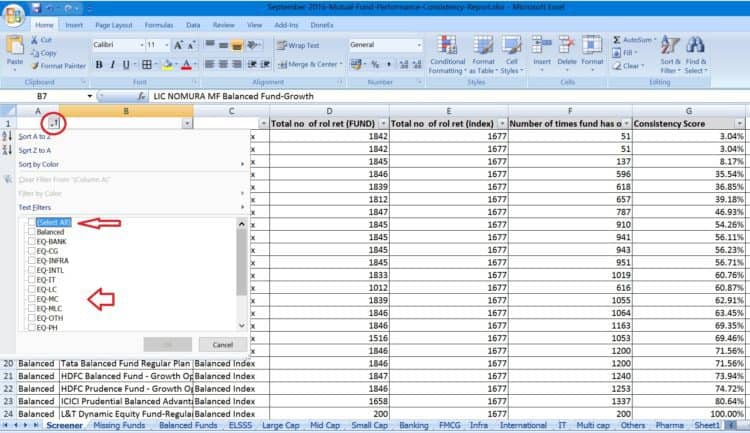Toggle Bold formatting
This screenshot has height=433, width=750.
(99, 64)
